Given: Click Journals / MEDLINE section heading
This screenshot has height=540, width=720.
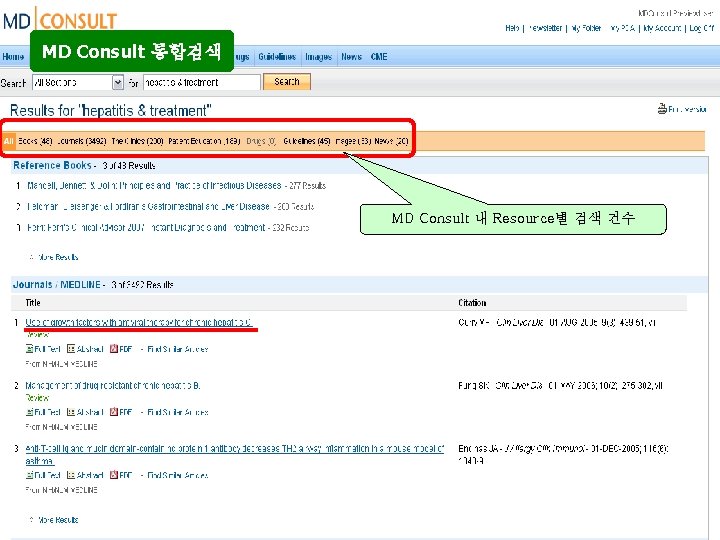Looking at the screenshot, I should (56, 284).
